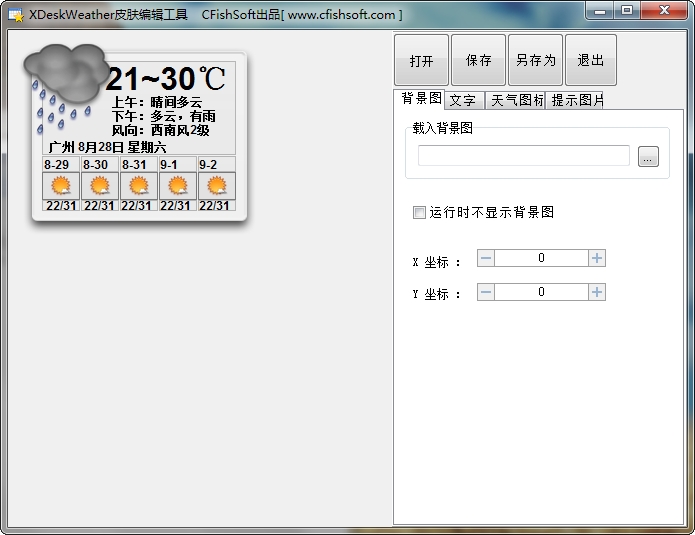Image resolution: width=695 pixels, height=535 pixels.
Task: Select the 9-2 forecast weather icon
Action: click(217, 186)
